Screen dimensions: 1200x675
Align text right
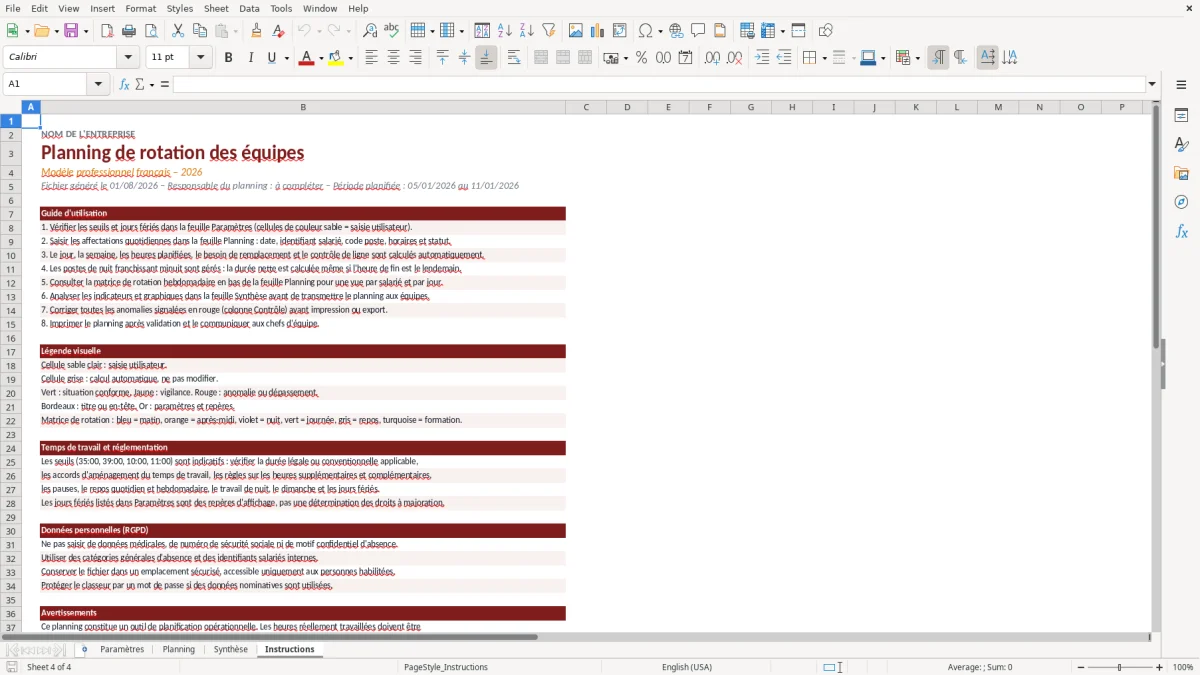(415, 58)
